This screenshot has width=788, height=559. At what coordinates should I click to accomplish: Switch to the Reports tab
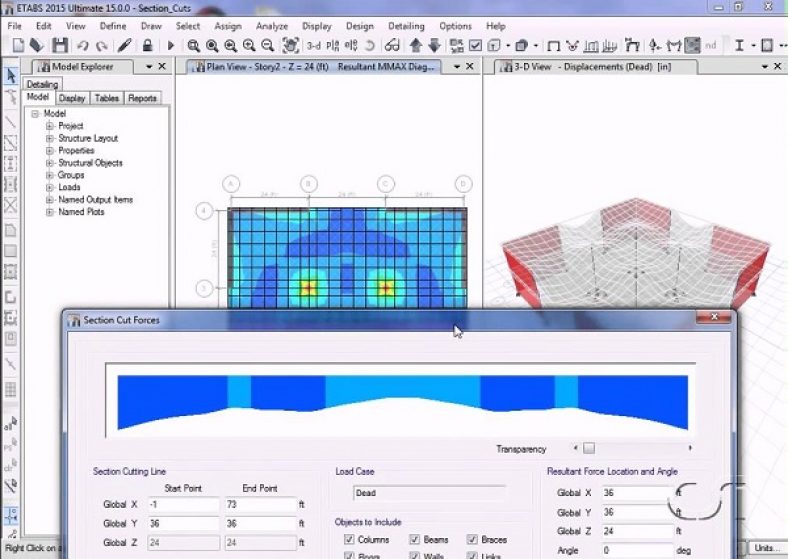tap(142, 98)
